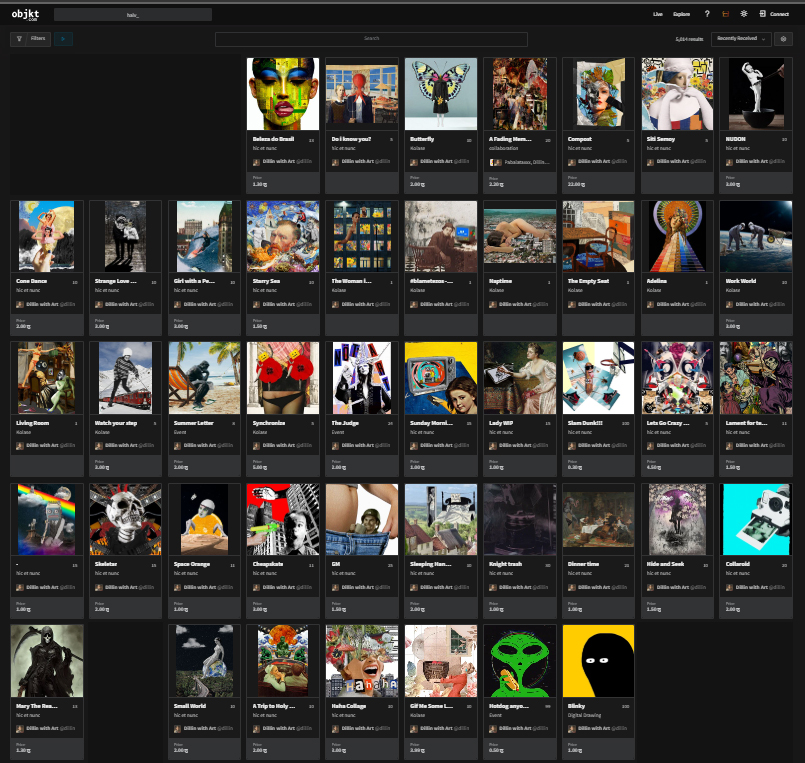Click the creator avatar on the Synchronize card
The width and height of the screenshot is (805, 763).
click(x=256, y=446)
